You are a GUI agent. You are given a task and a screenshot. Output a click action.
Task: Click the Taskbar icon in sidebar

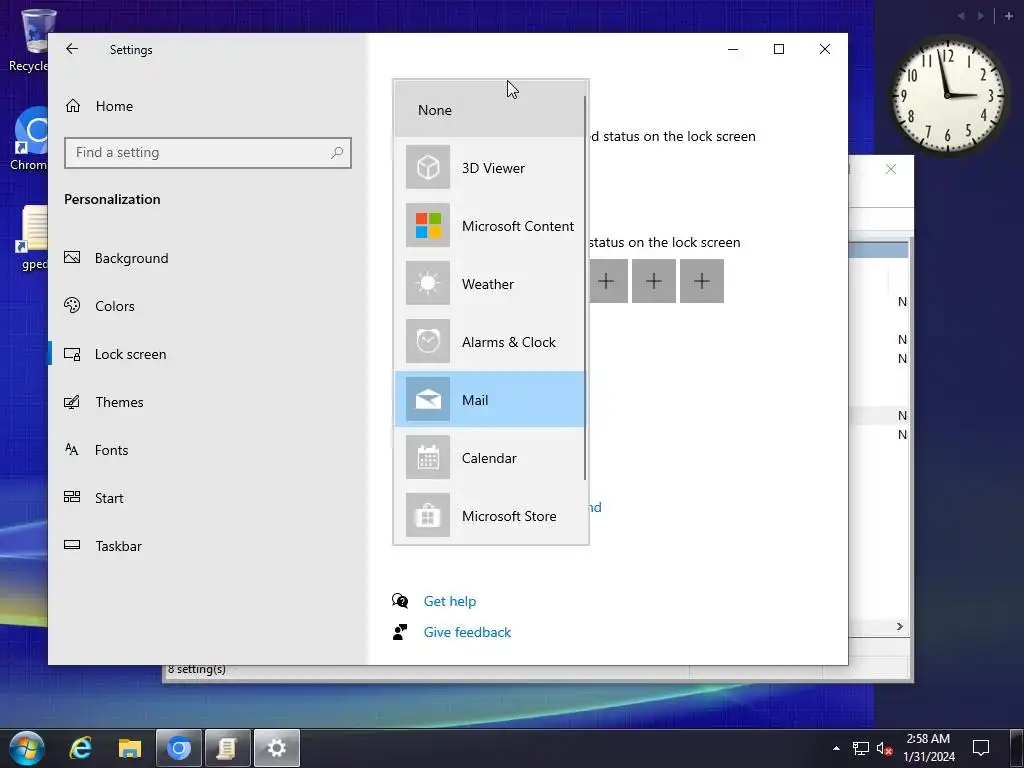(72, 545)
